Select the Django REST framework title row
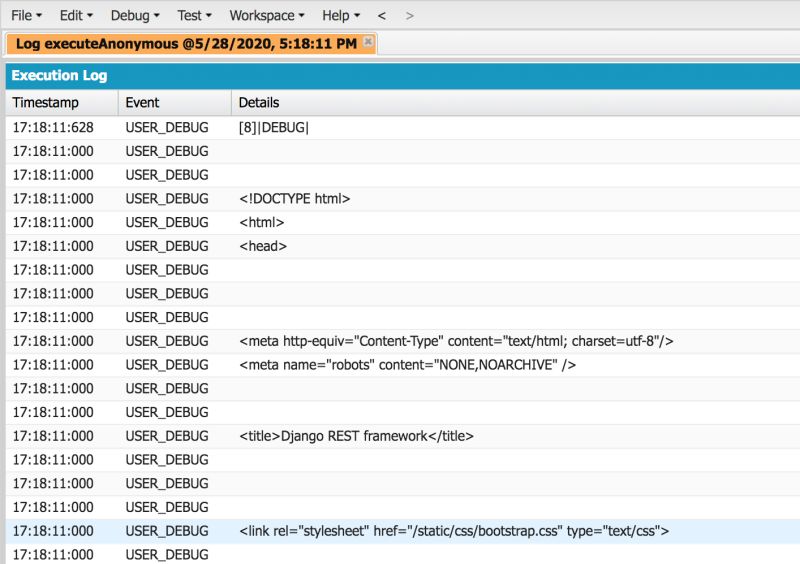Screen dimensions: 800x564 (x=403, y=436)
